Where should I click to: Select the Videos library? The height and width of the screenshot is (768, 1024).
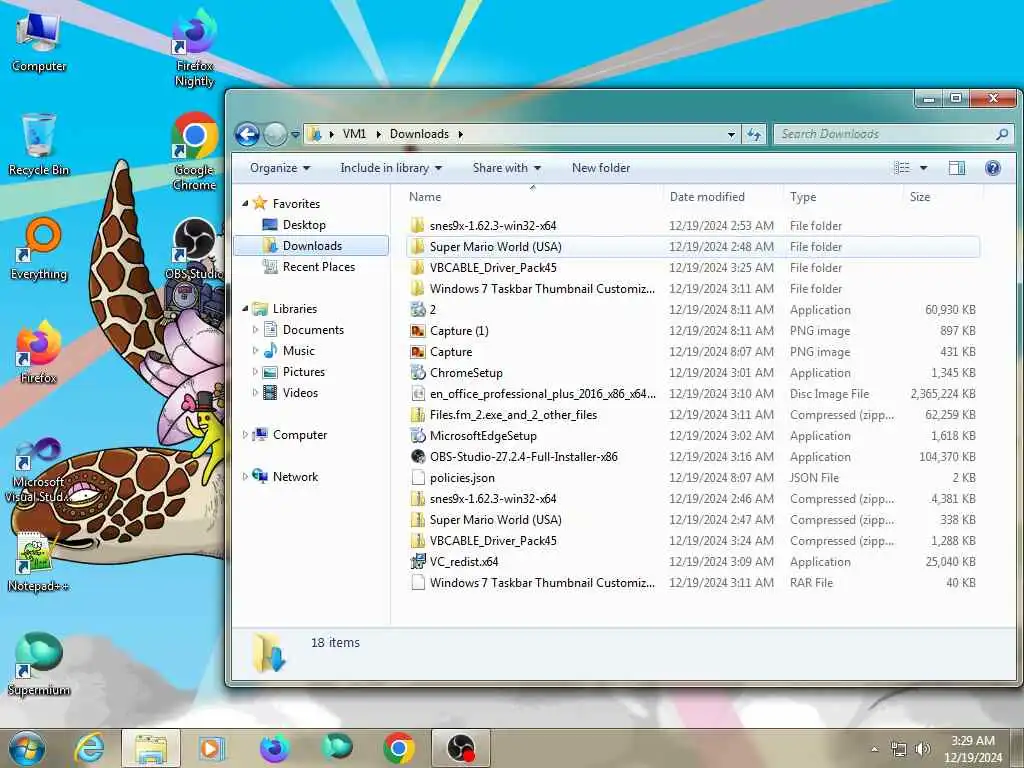pyautogui.click(x=300, y=392)
